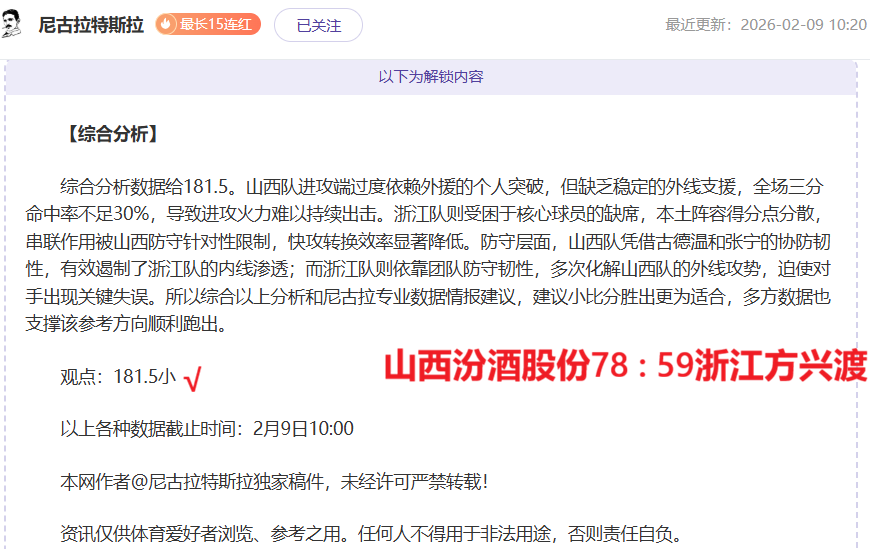
Task: Click the paragraph line starting 综合分析数据给181.5
Action: 441,186
